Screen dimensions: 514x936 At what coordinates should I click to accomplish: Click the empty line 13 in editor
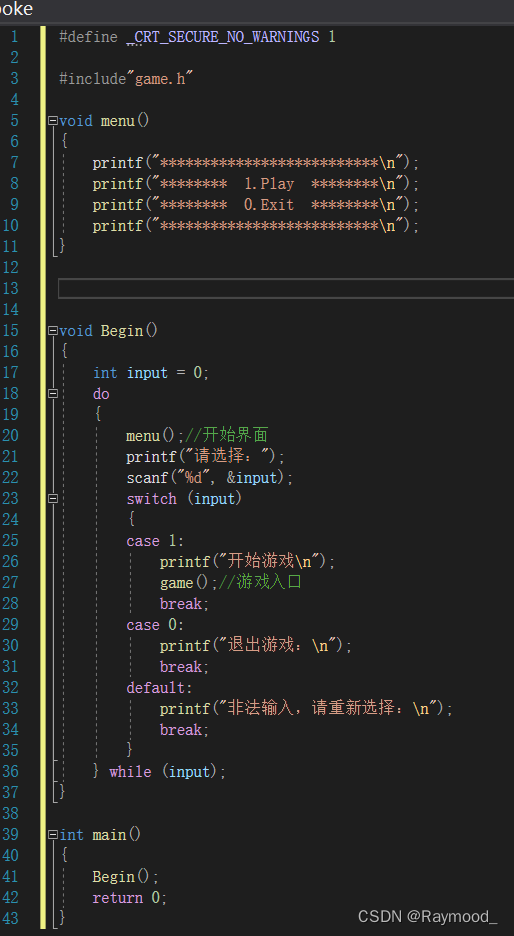point(285,288)
